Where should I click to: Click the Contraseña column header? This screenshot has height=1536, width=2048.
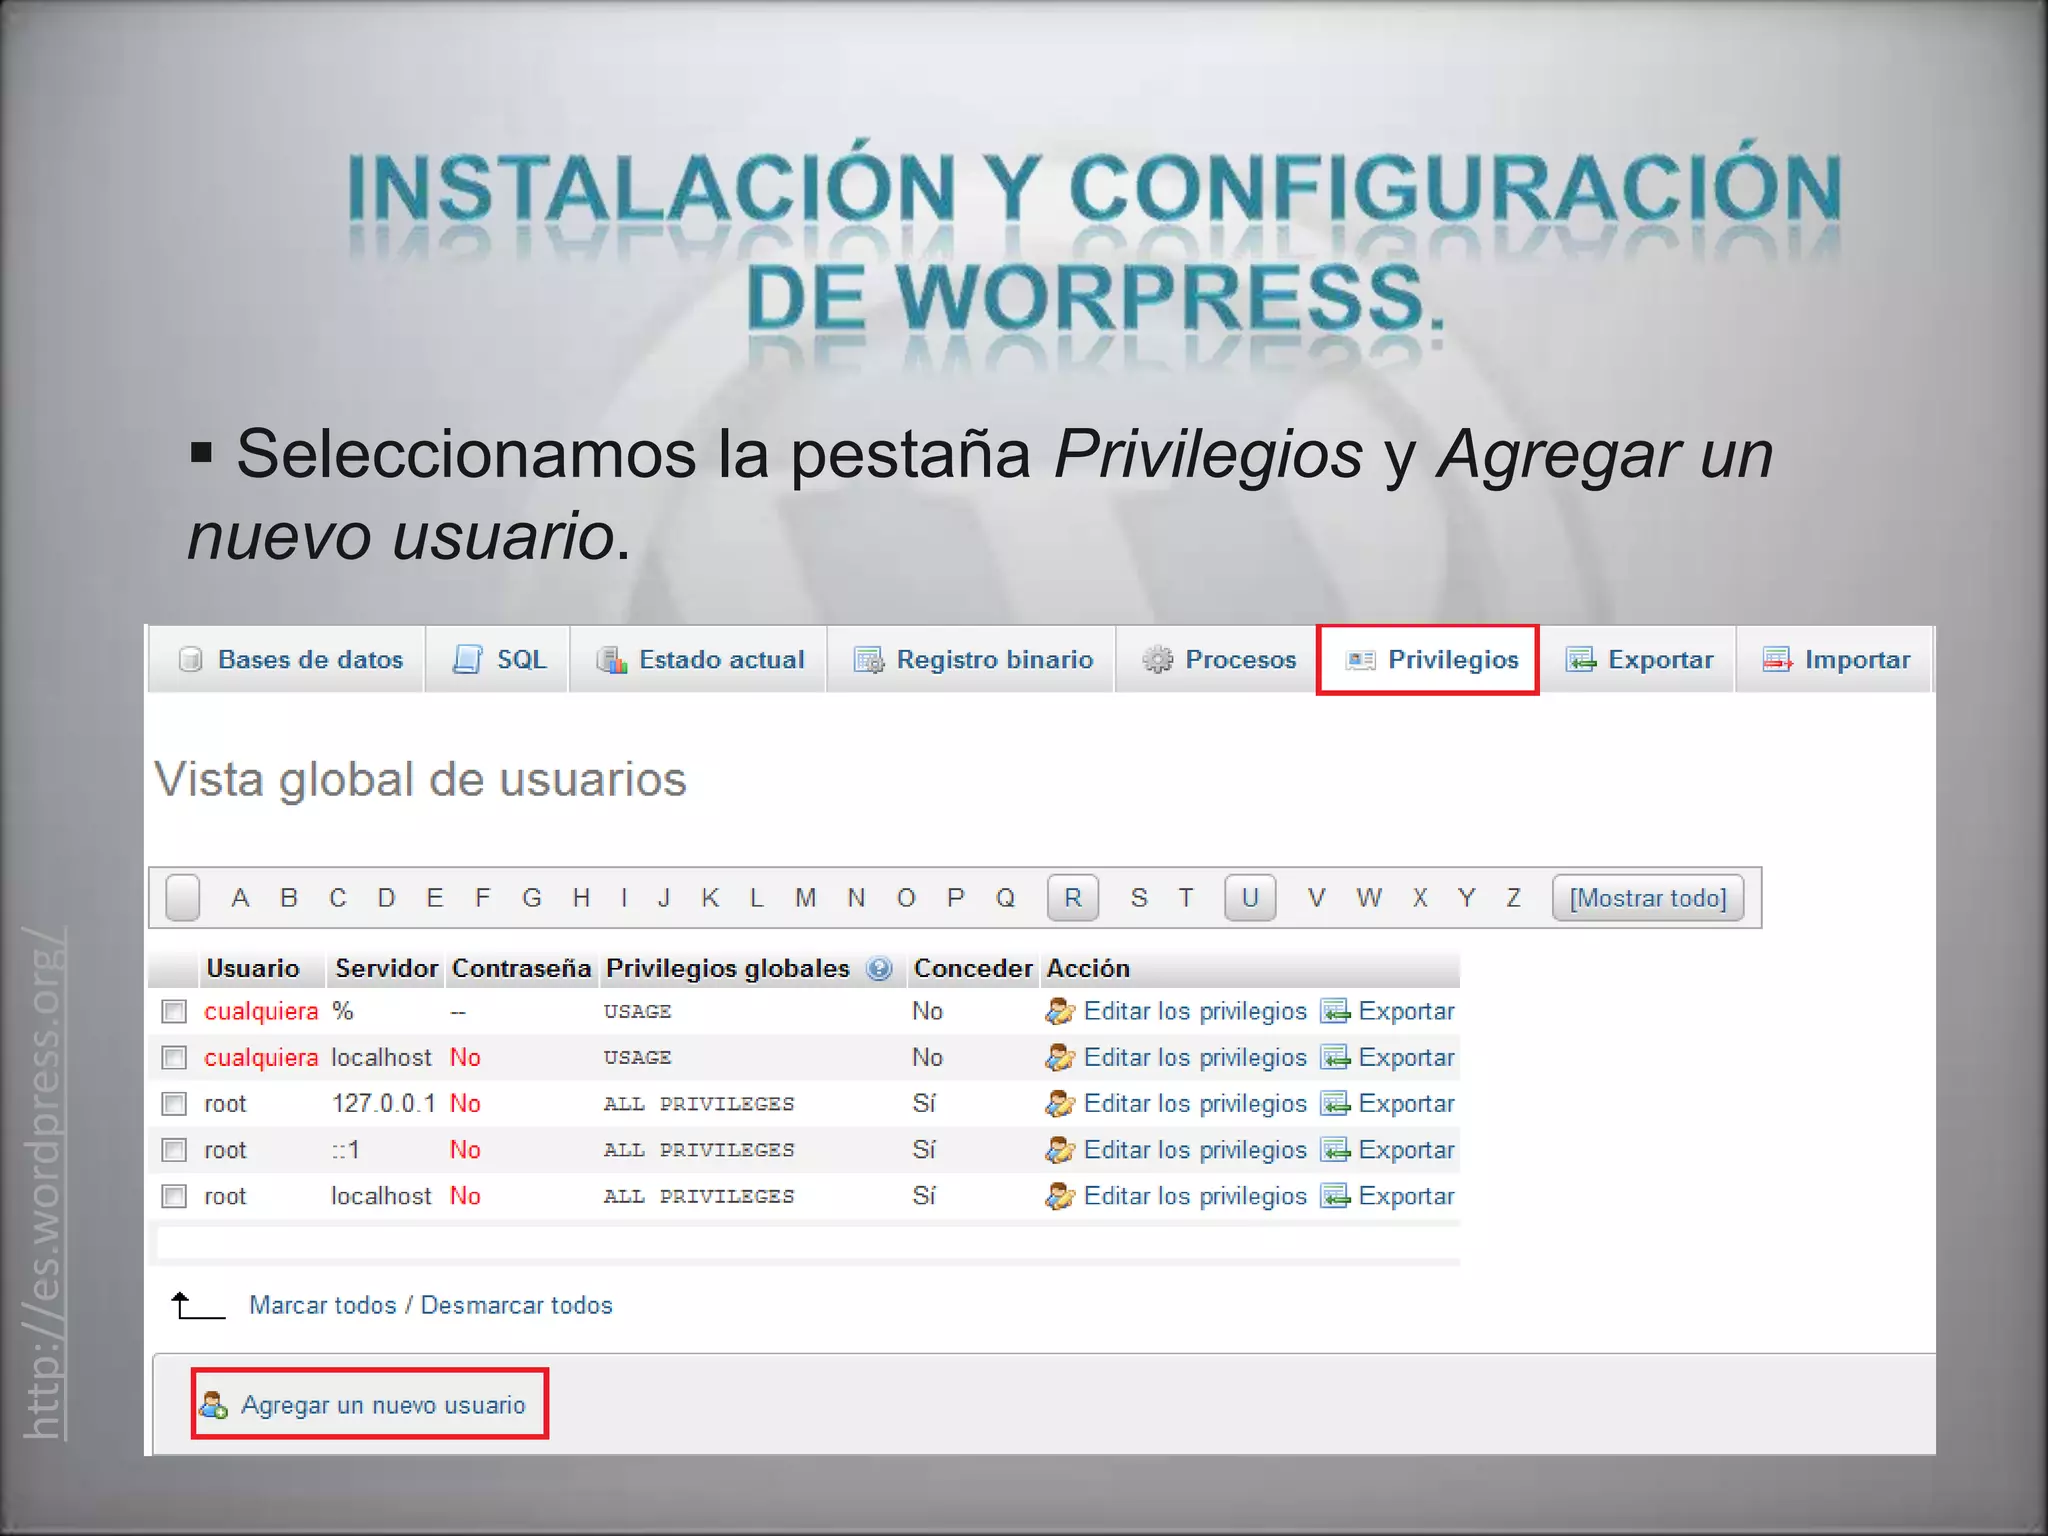click(x=521, y=968)
